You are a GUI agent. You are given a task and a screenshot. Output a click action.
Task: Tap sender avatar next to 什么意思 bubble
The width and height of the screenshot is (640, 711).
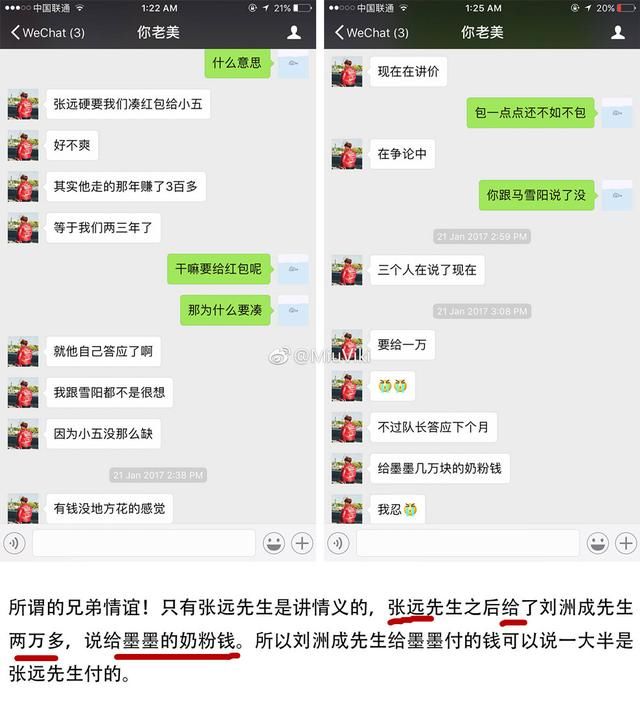click(293, 63)
